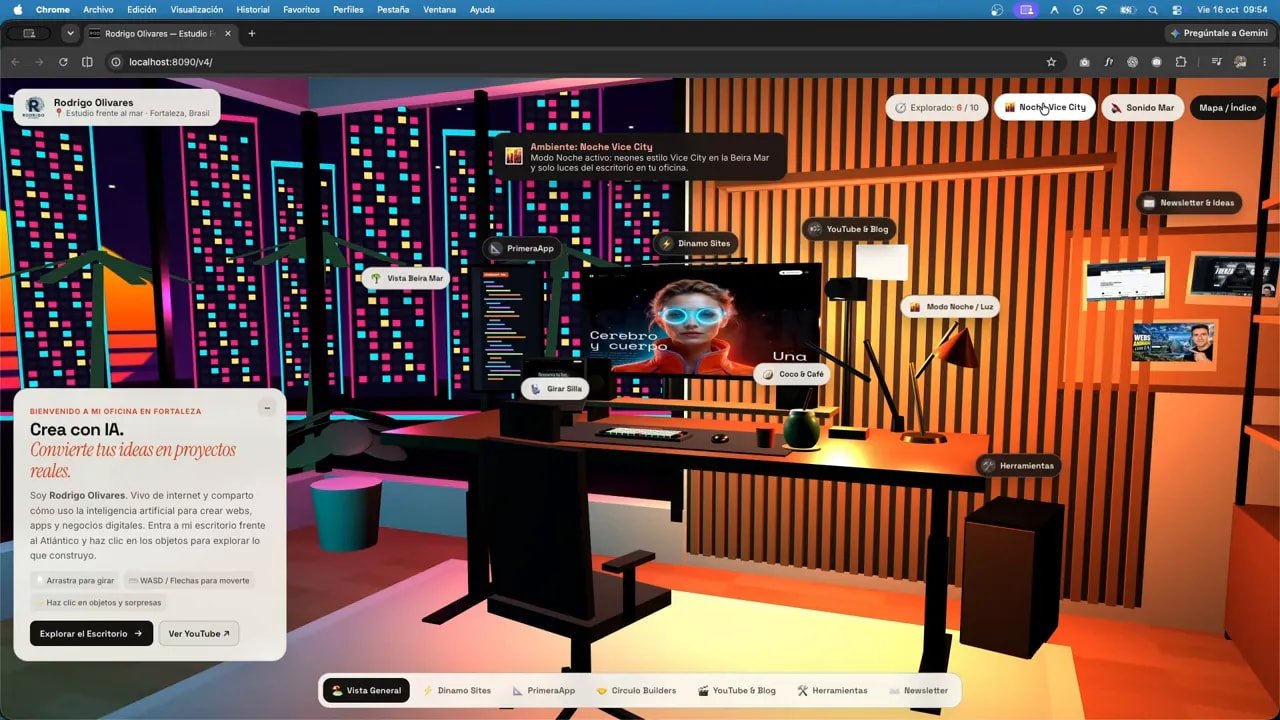1280x720 pixels.
Task: Go to PrimeraApp in the bottom navigation
Action: coord(543,690)
